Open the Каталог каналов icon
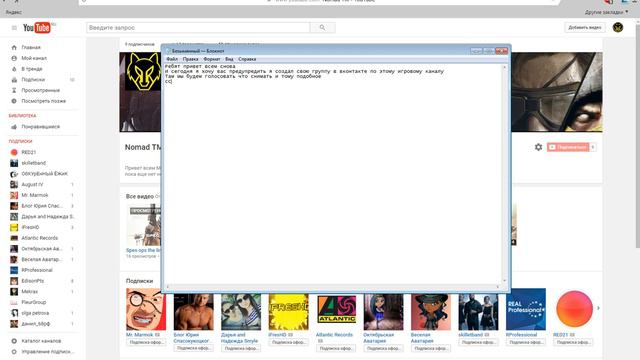Viewport: 640px width, 360px height. point(14,341)
